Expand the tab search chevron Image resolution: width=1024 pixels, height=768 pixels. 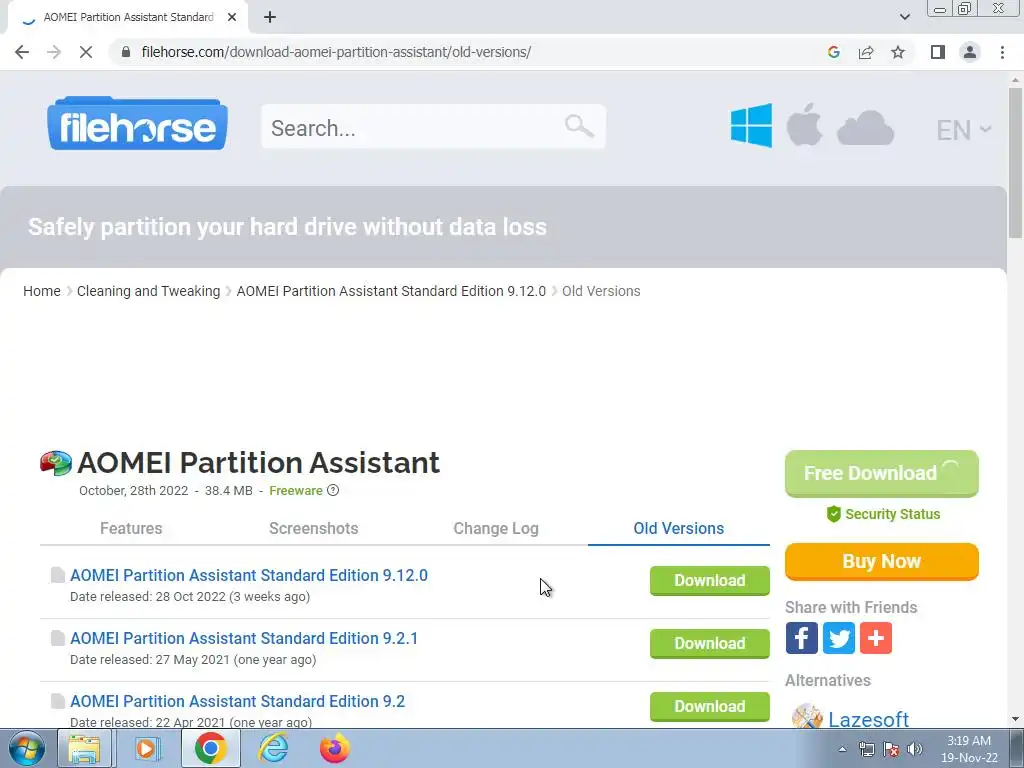[x=904, y=17]
